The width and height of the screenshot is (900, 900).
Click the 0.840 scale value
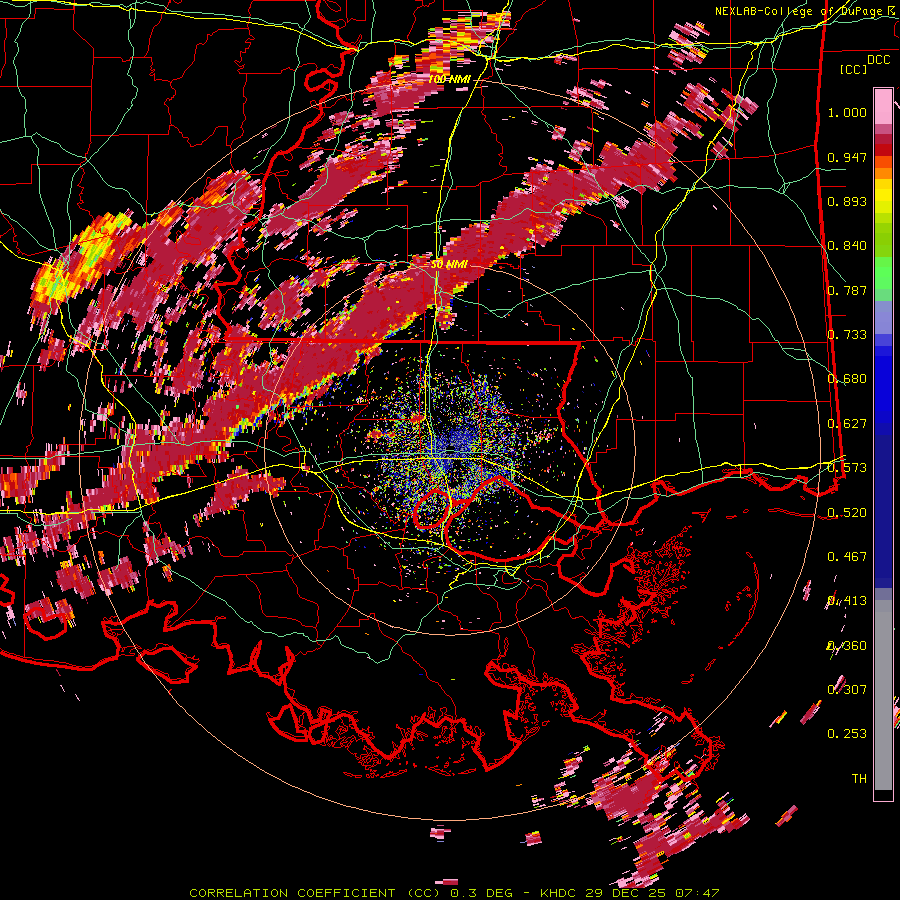pos(847,246)
